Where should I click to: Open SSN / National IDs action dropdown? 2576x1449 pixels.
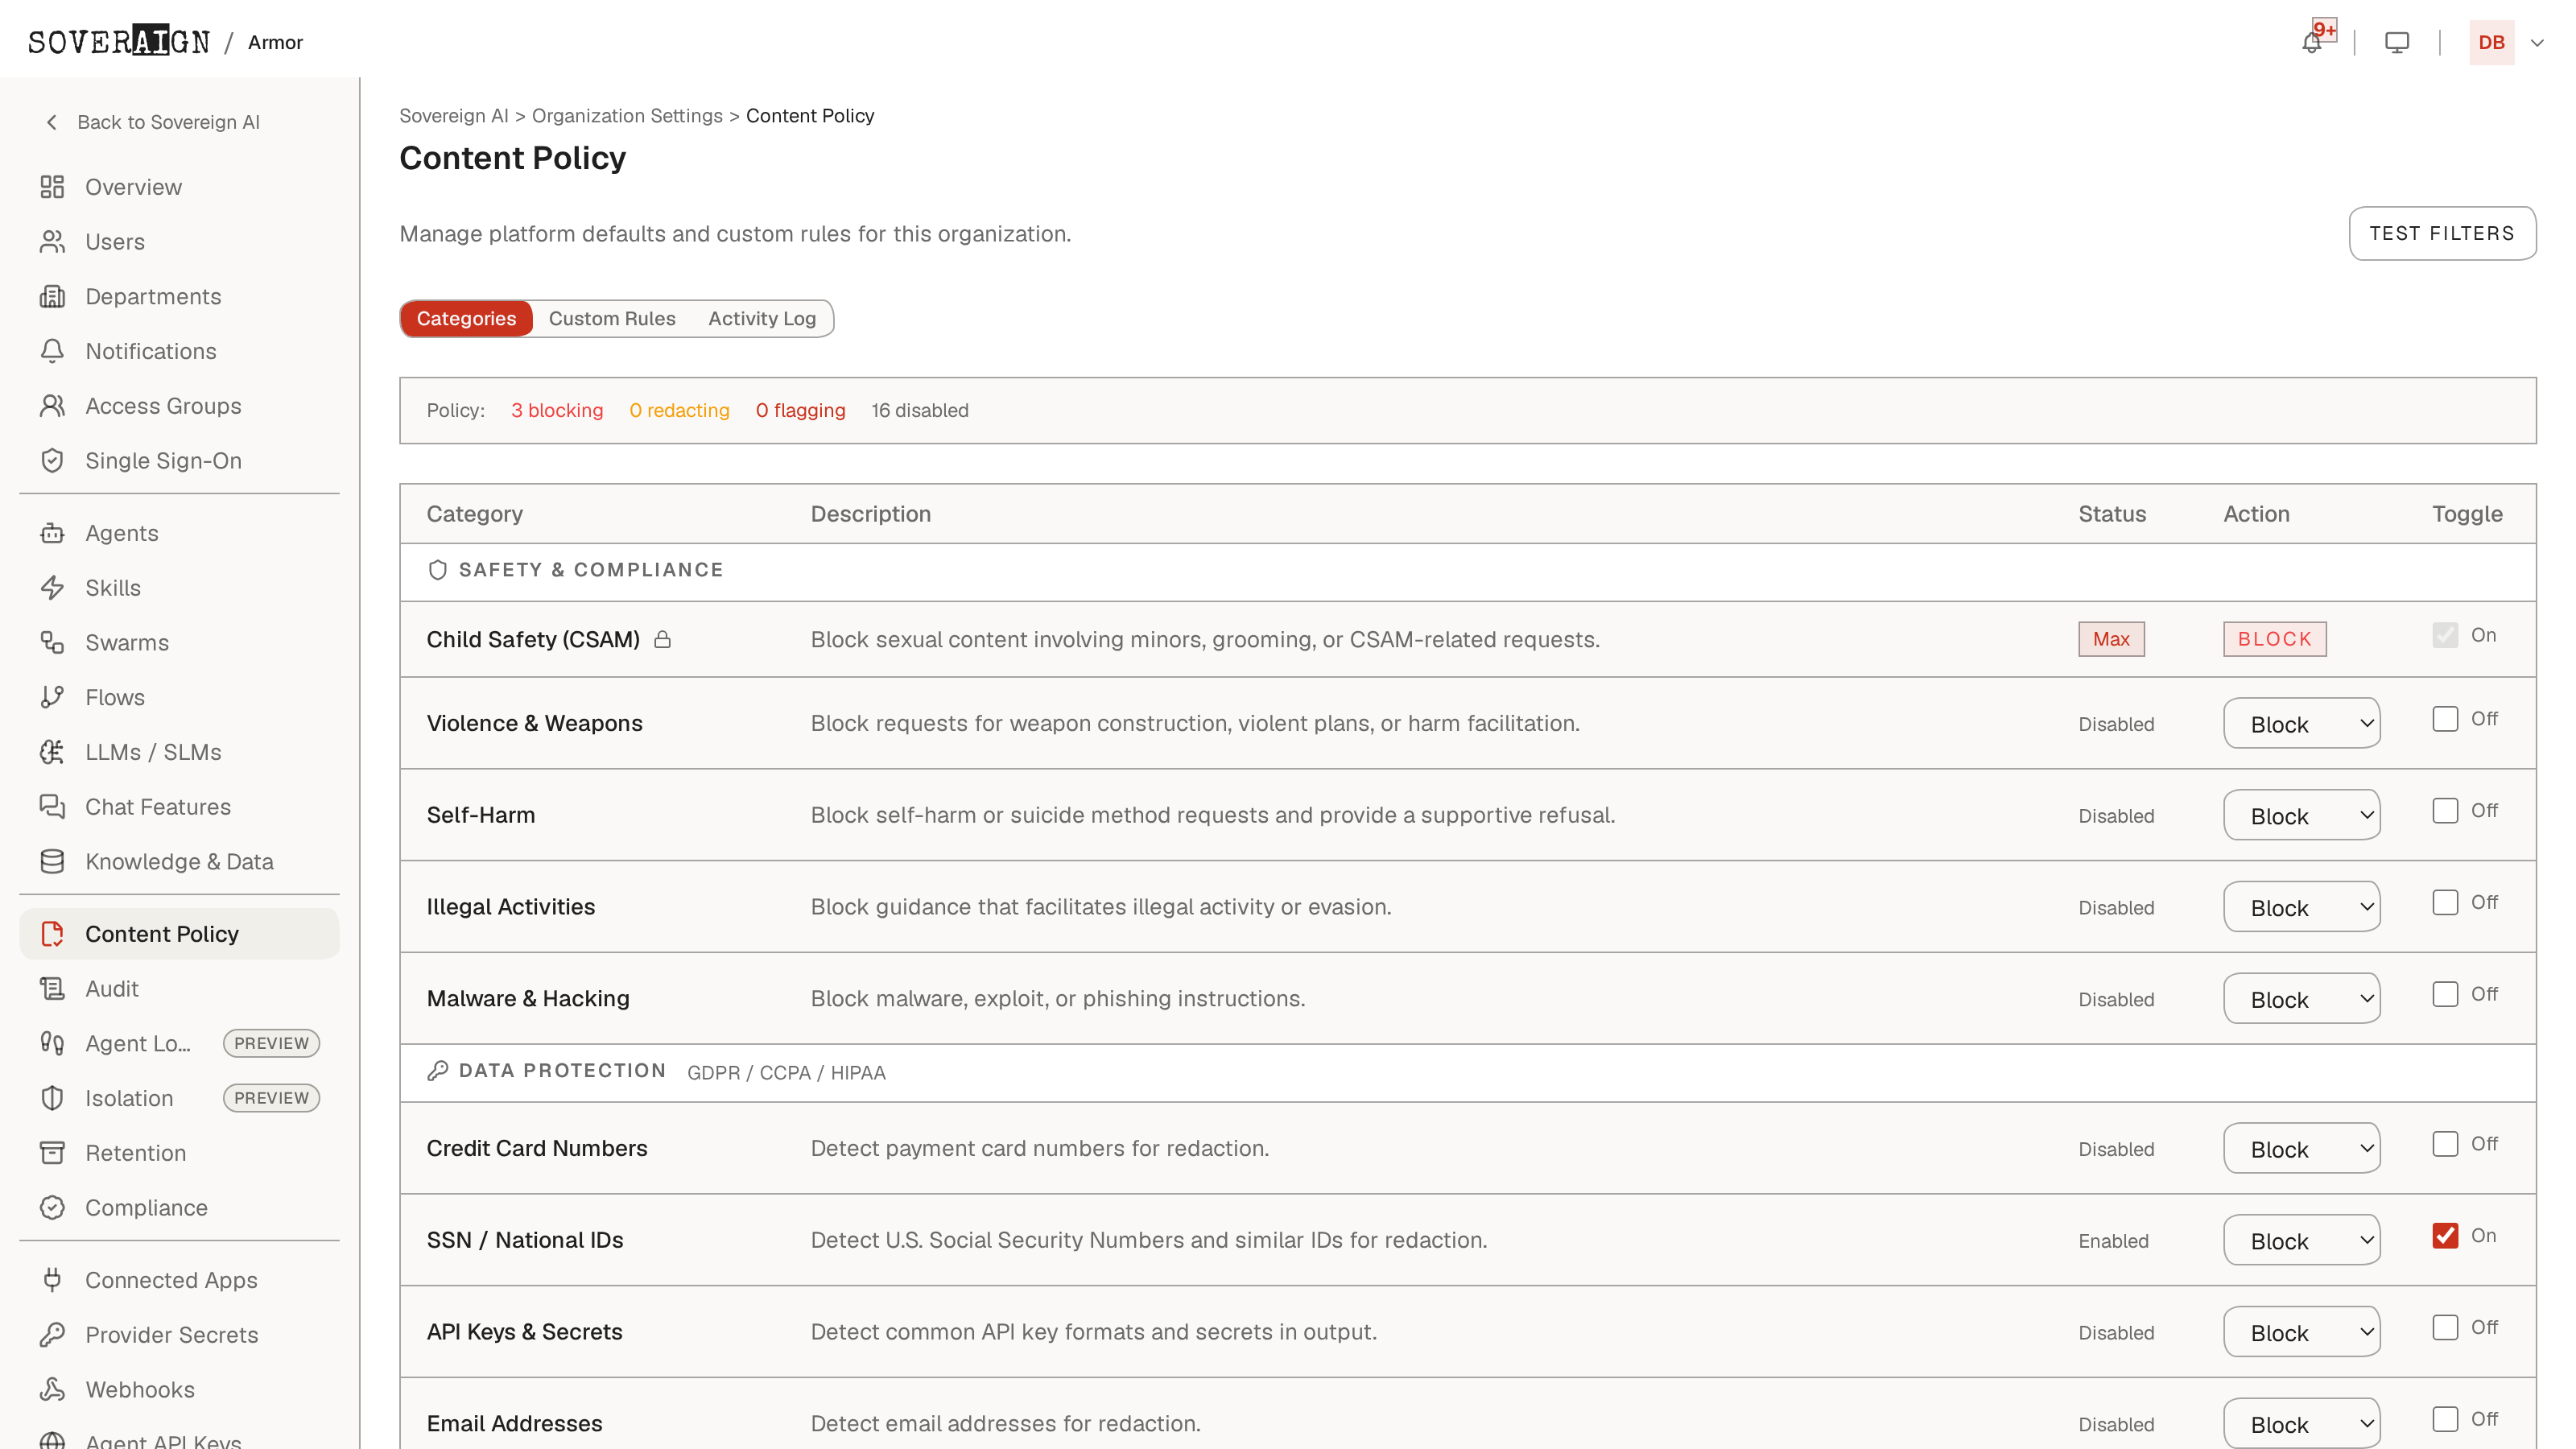pos(2301,1240)
